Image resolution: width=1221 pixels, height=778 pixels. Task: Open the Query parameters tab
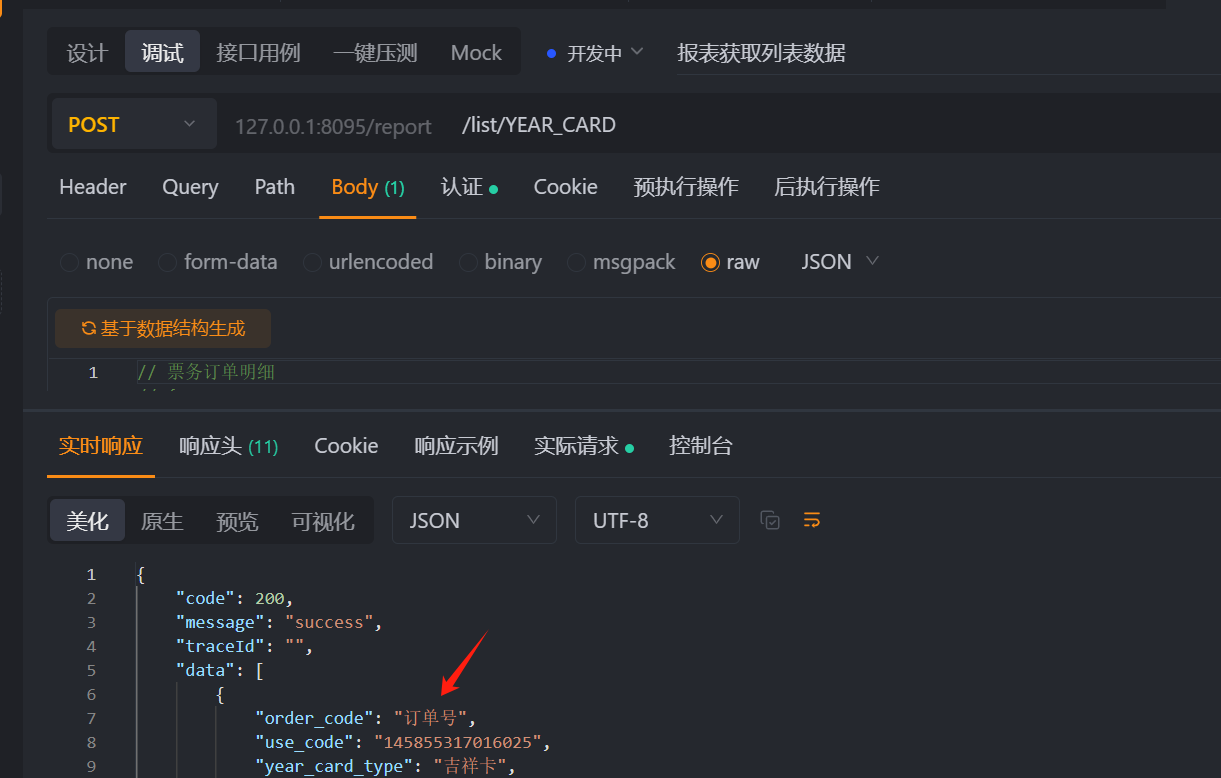tap(190, 186)
